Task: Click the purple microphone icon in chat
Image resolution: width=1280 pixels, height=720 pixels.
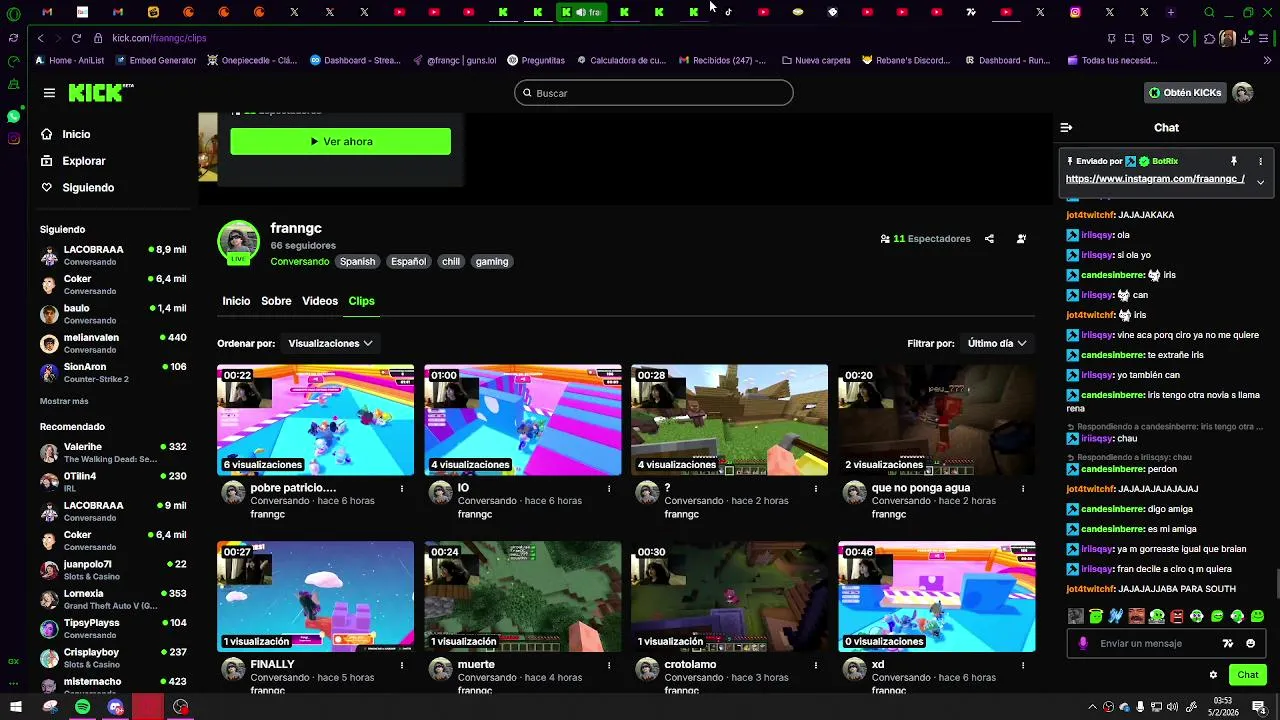Action: (1083, 643)
